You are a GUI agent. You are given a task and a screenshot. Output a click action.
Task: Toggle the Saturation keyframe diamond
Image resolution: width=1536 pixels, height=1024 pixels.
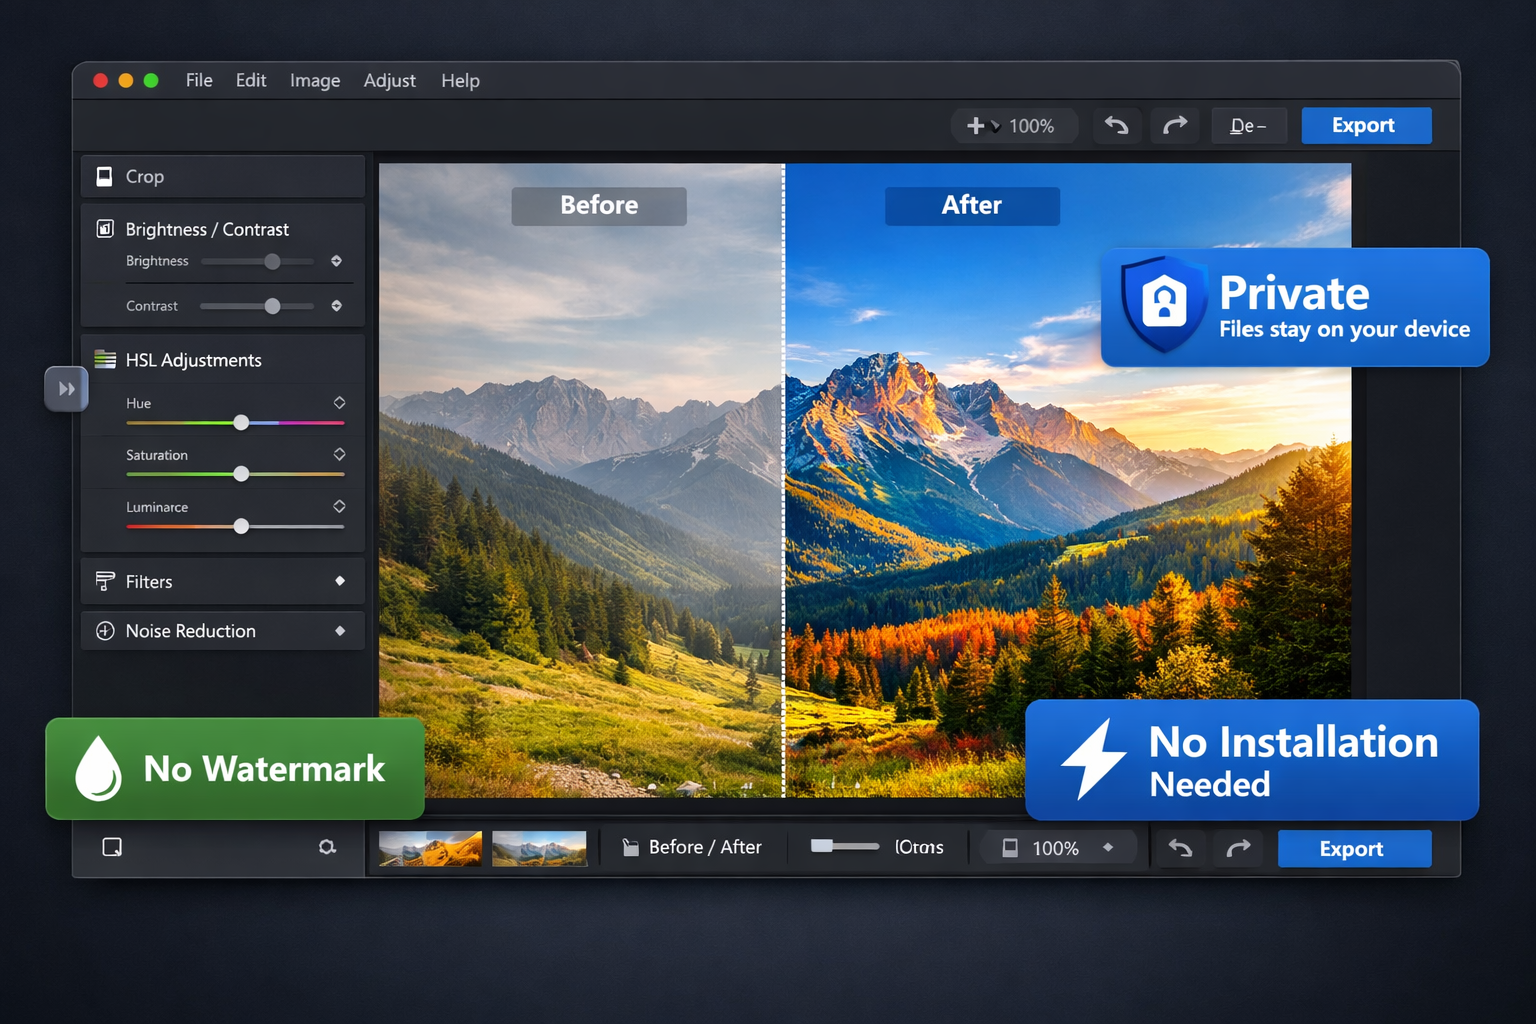(x=339, y=455)
